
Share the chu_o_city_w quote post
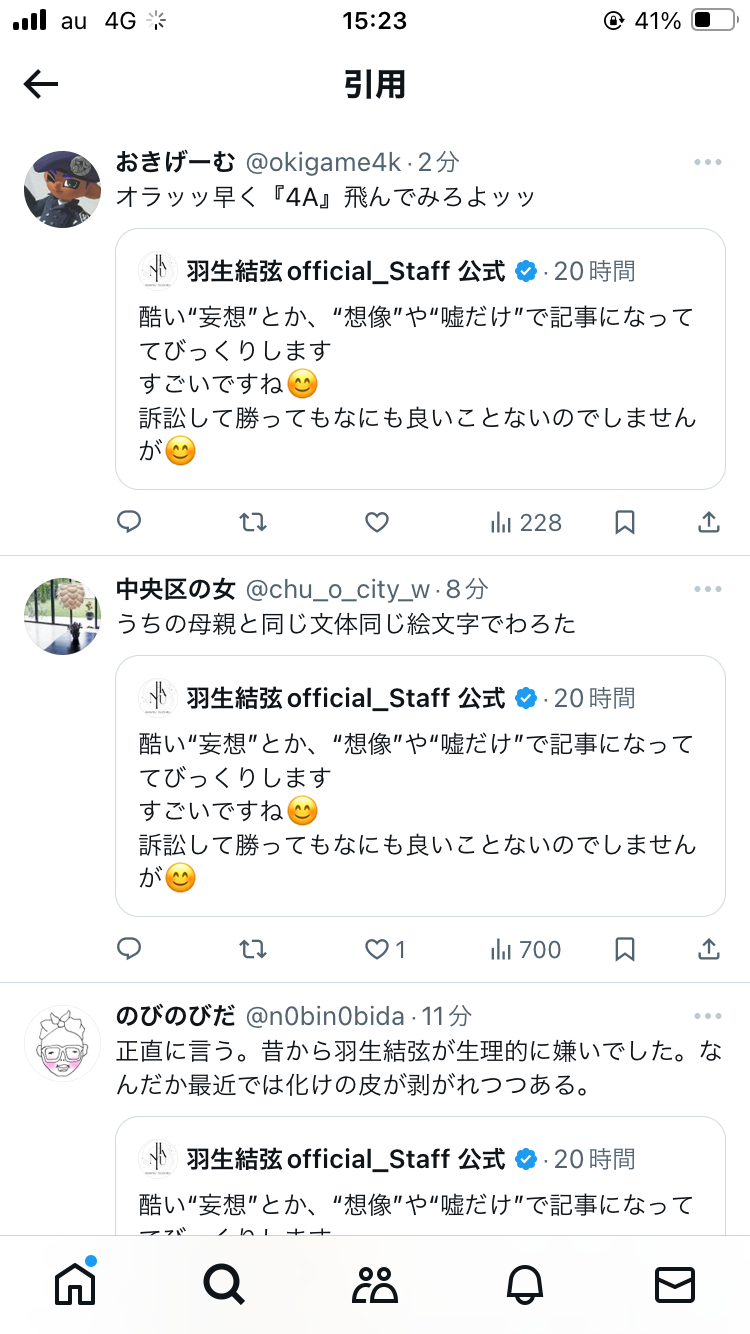pyautogui.click(x=708, y=949)
